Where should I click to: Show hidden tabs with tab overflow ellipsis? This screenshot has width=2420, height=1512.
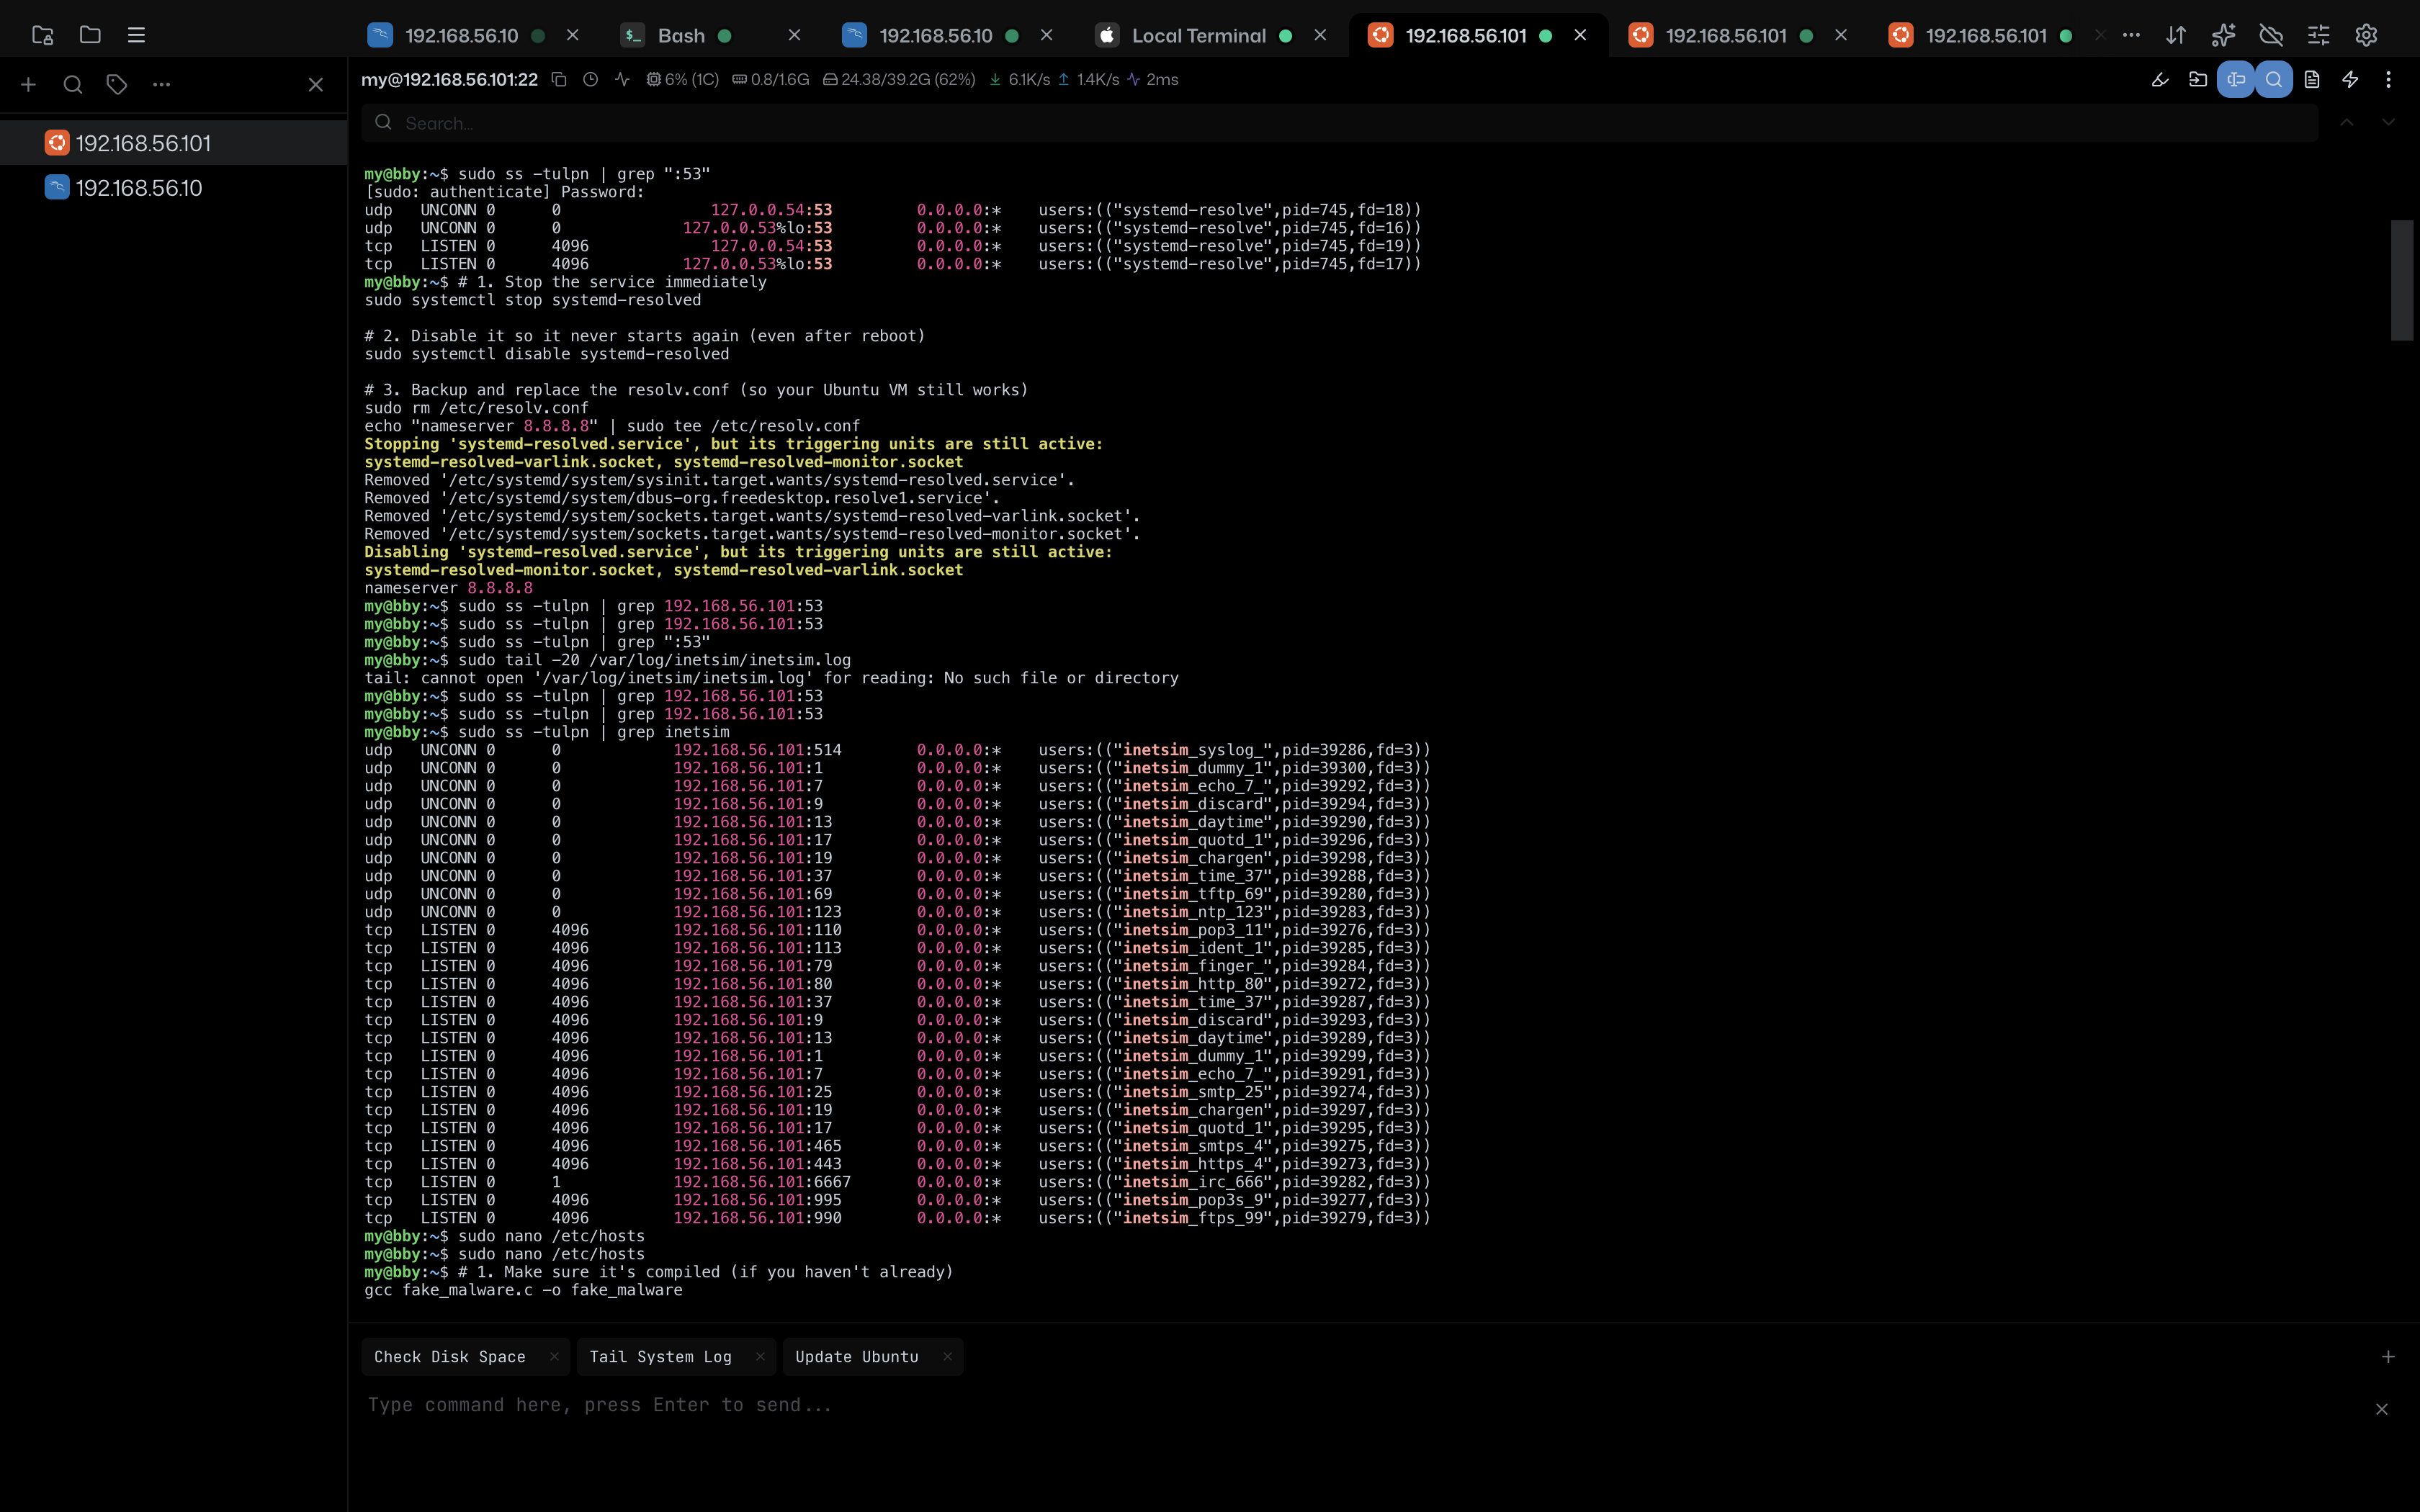click(x=2131, y=35)
